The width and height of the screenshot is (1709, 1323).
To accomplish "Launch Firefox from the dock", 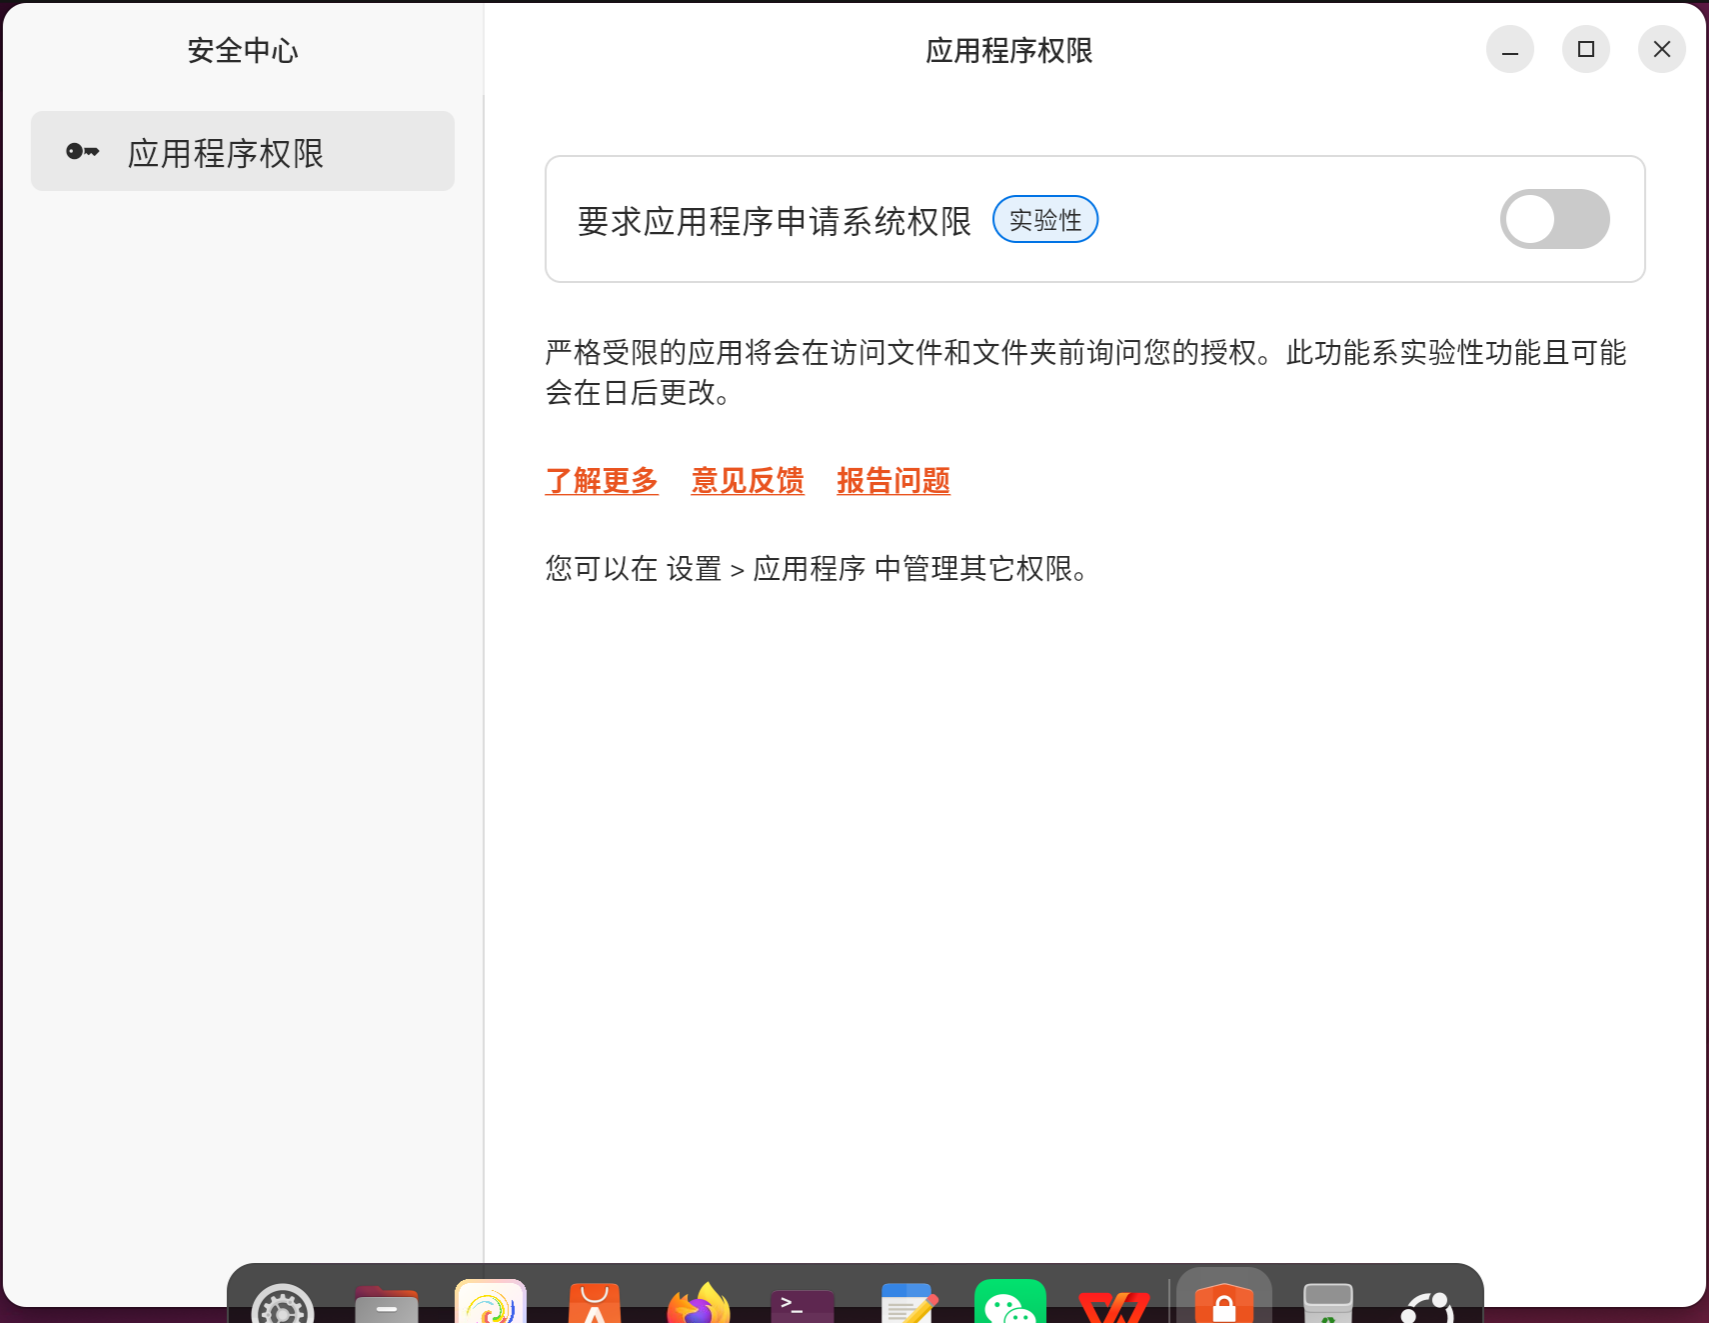I will pos(699,1303).
